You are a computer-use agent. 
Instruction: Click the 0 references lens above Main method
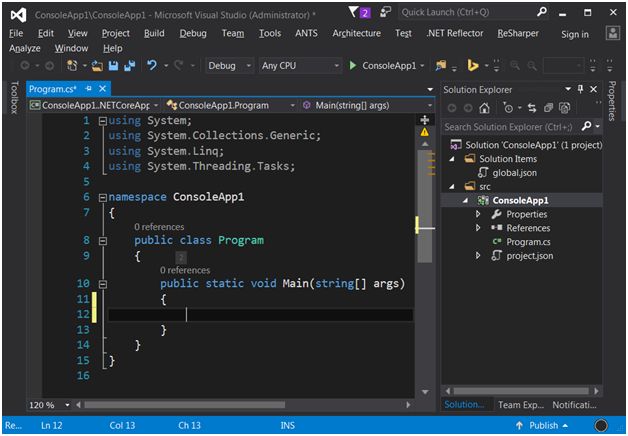(185, 270)
